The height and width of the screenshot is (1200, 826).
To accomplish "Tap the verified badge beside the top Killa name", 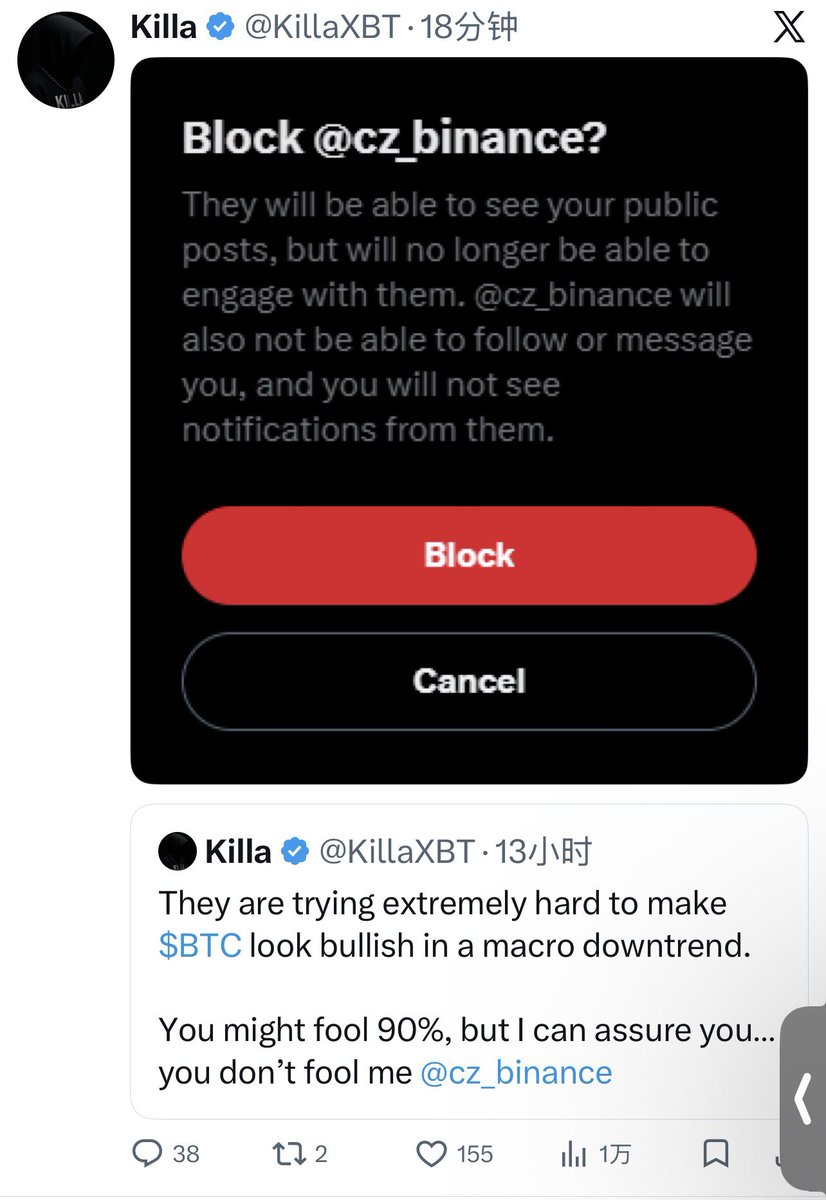I will point(220,28).
